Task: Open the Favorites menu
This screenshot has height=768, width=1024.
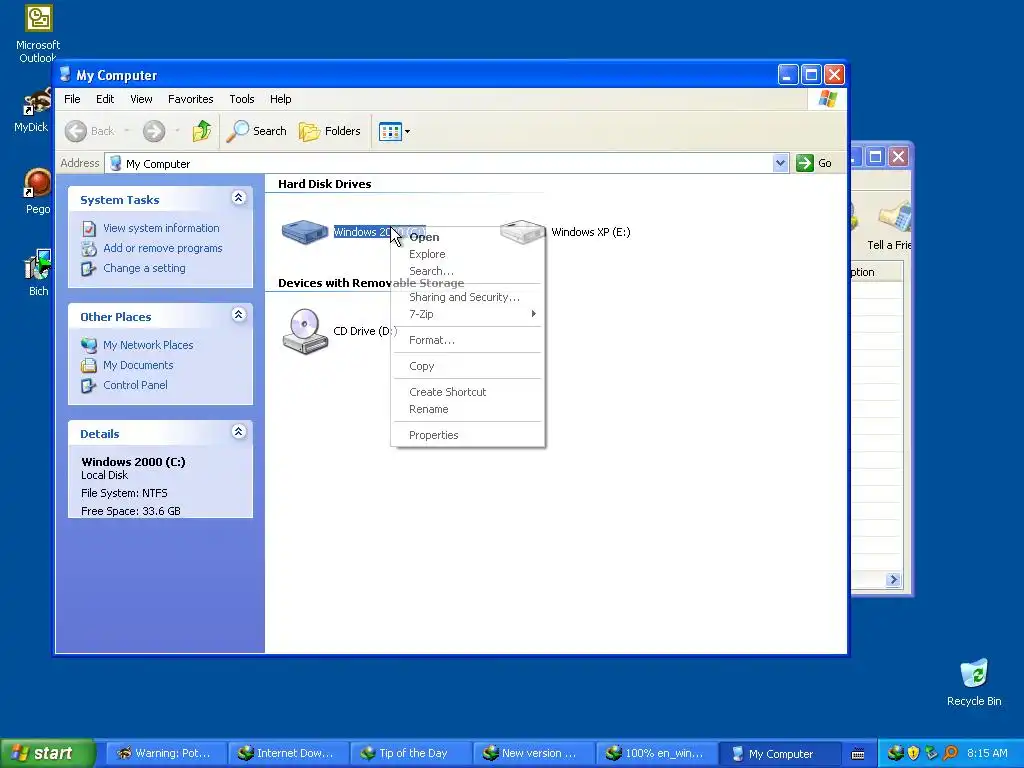Action: click(x=191, y=99)
